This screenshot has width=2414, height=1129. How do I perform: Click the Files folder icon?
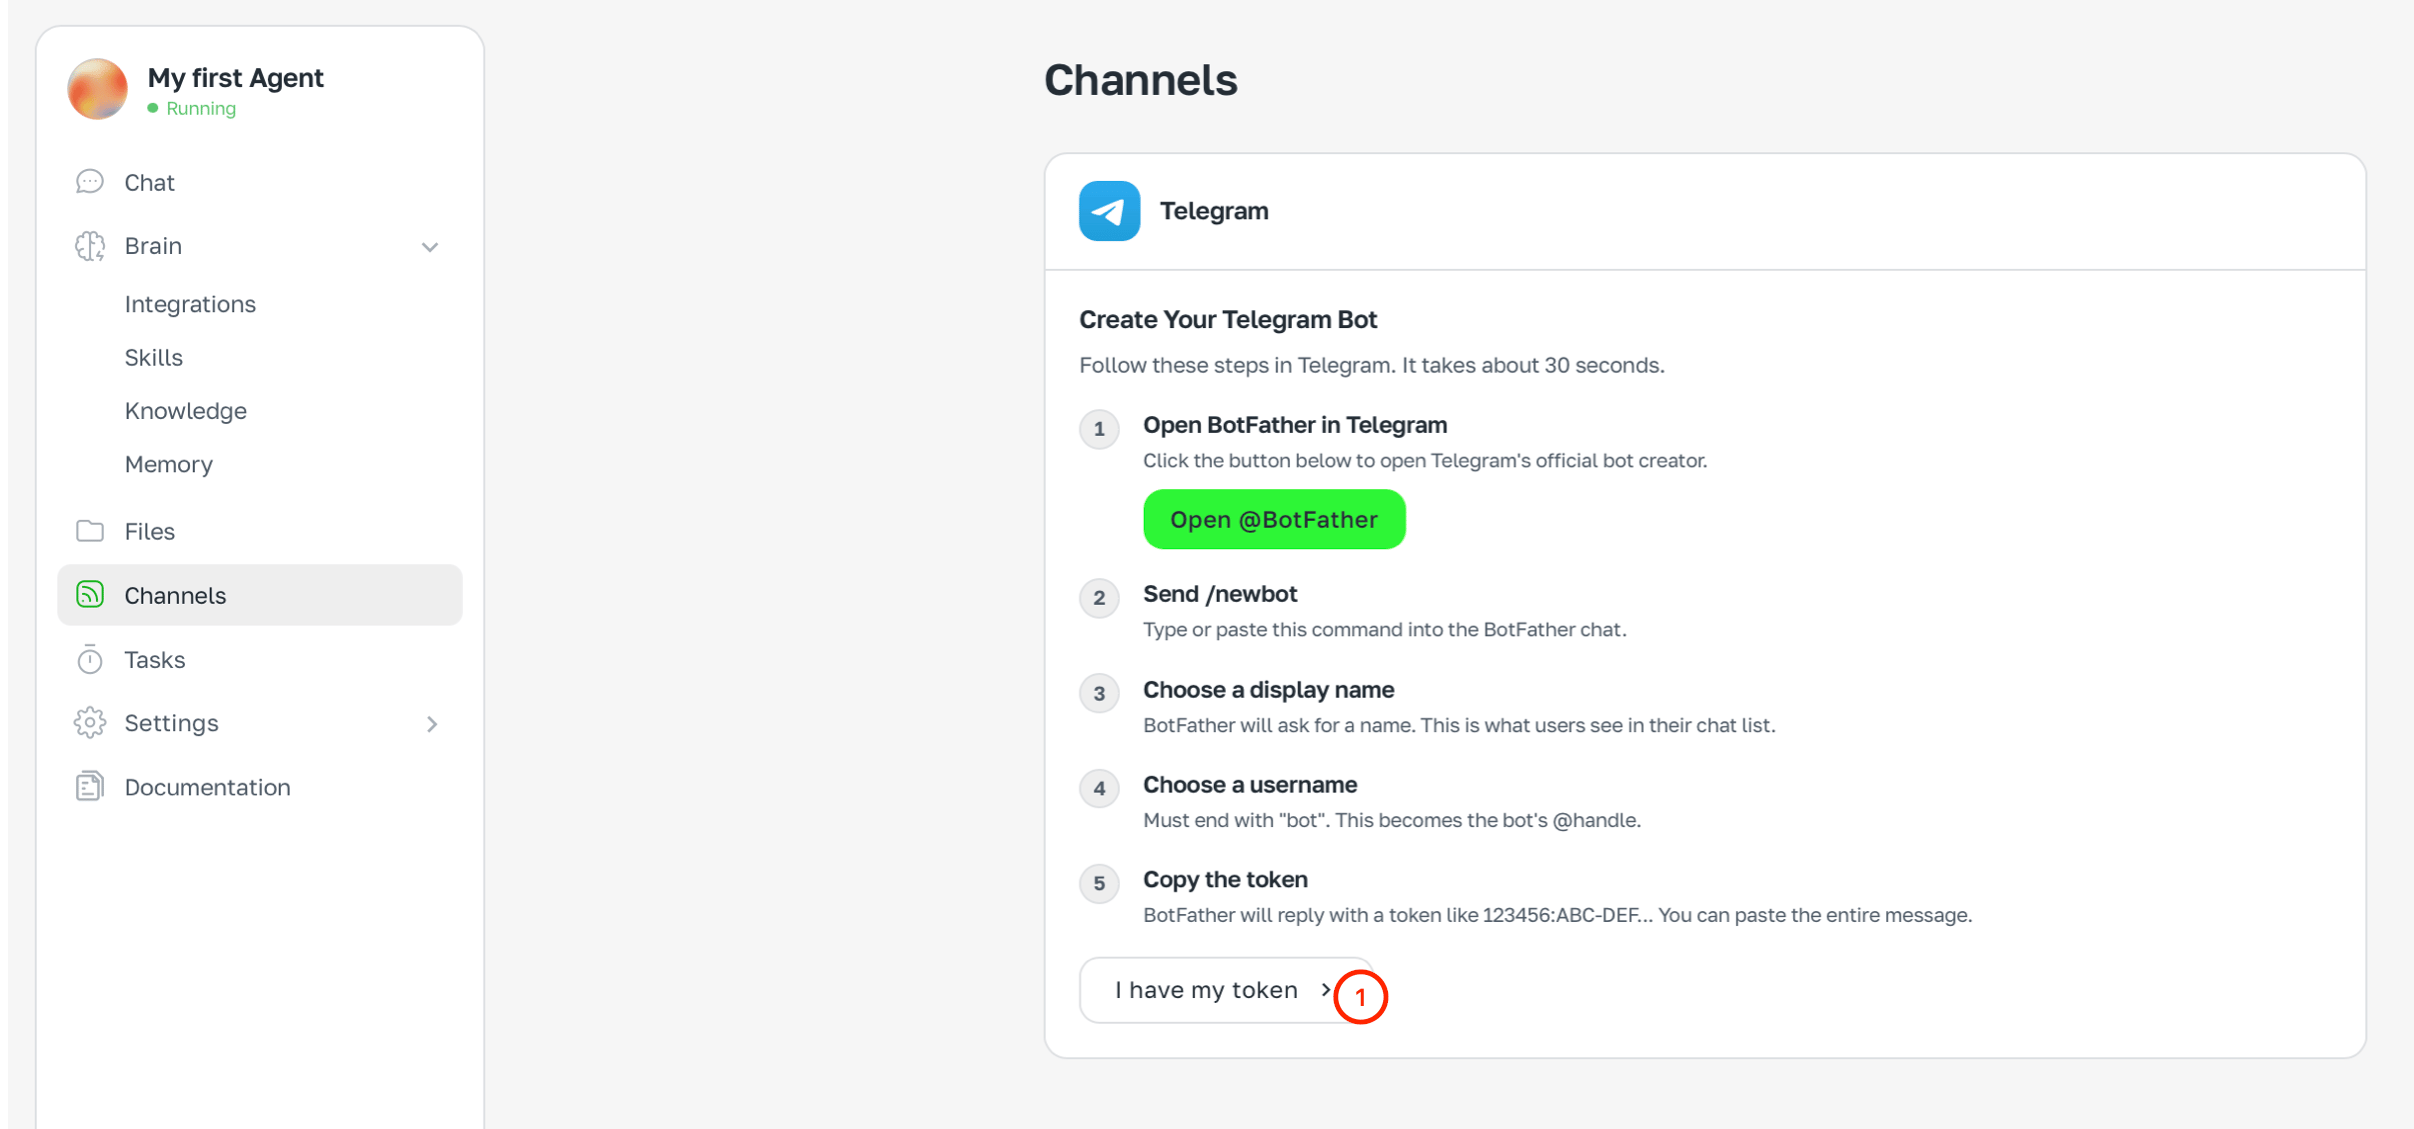(90, 531)
